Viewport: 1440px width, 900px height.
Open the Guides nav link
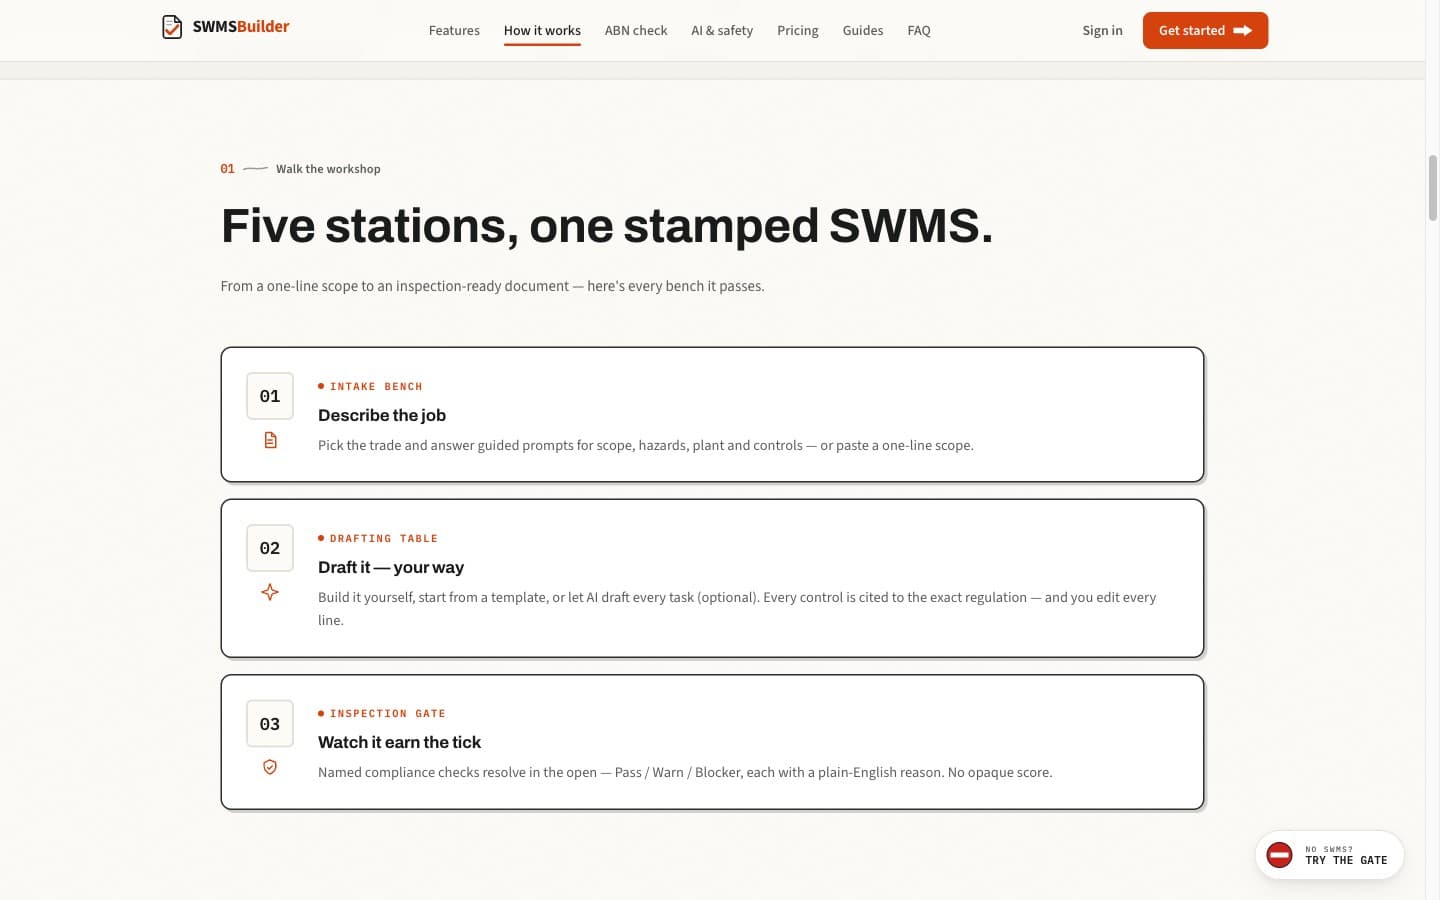point(863,31)
